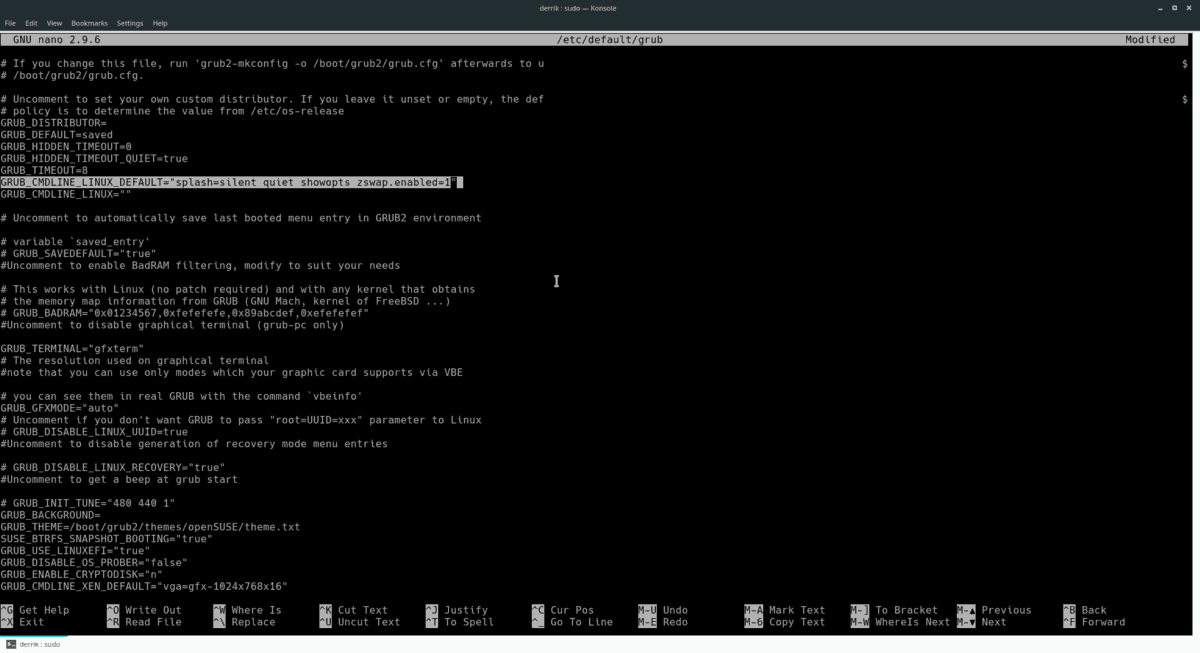Click the 'M-E Redo' shortcut label
Screen dimensions: 1200x653
pos(663,622)
